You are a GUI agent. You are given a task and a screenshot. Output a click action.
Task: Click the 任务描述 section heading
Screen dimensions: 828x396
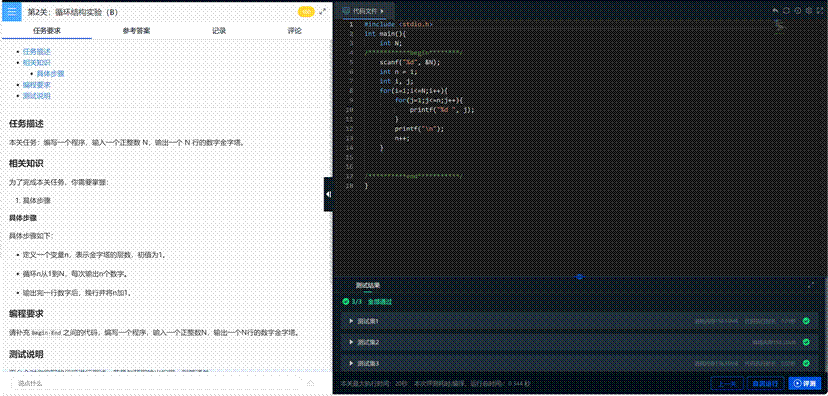(x=26, y=123)
